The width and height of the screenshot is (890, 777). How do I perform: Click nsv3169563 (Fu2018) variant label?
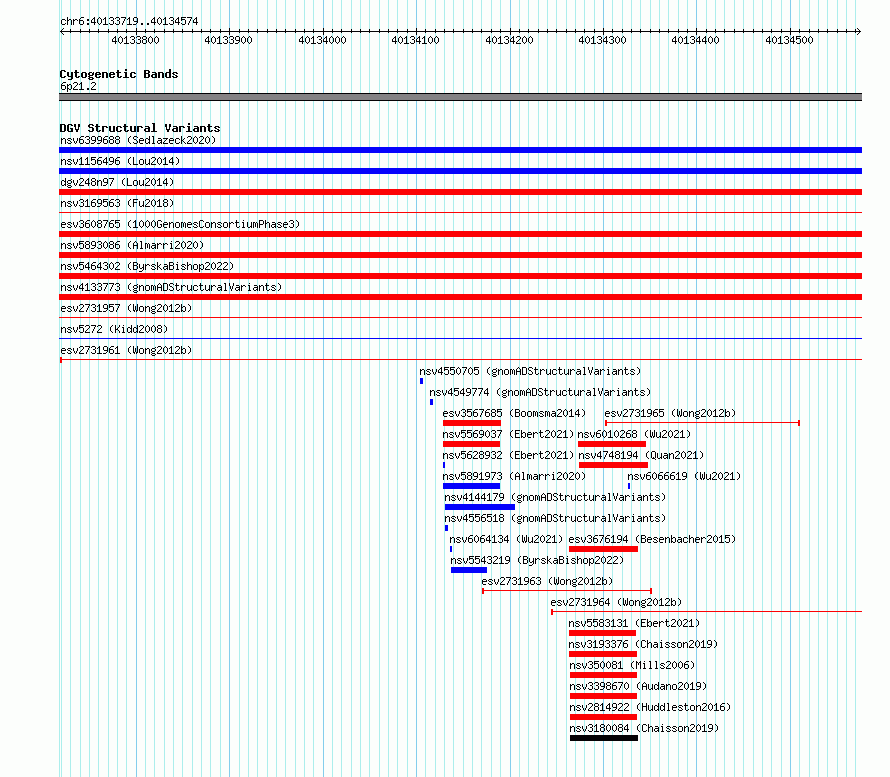pos(117,203)
